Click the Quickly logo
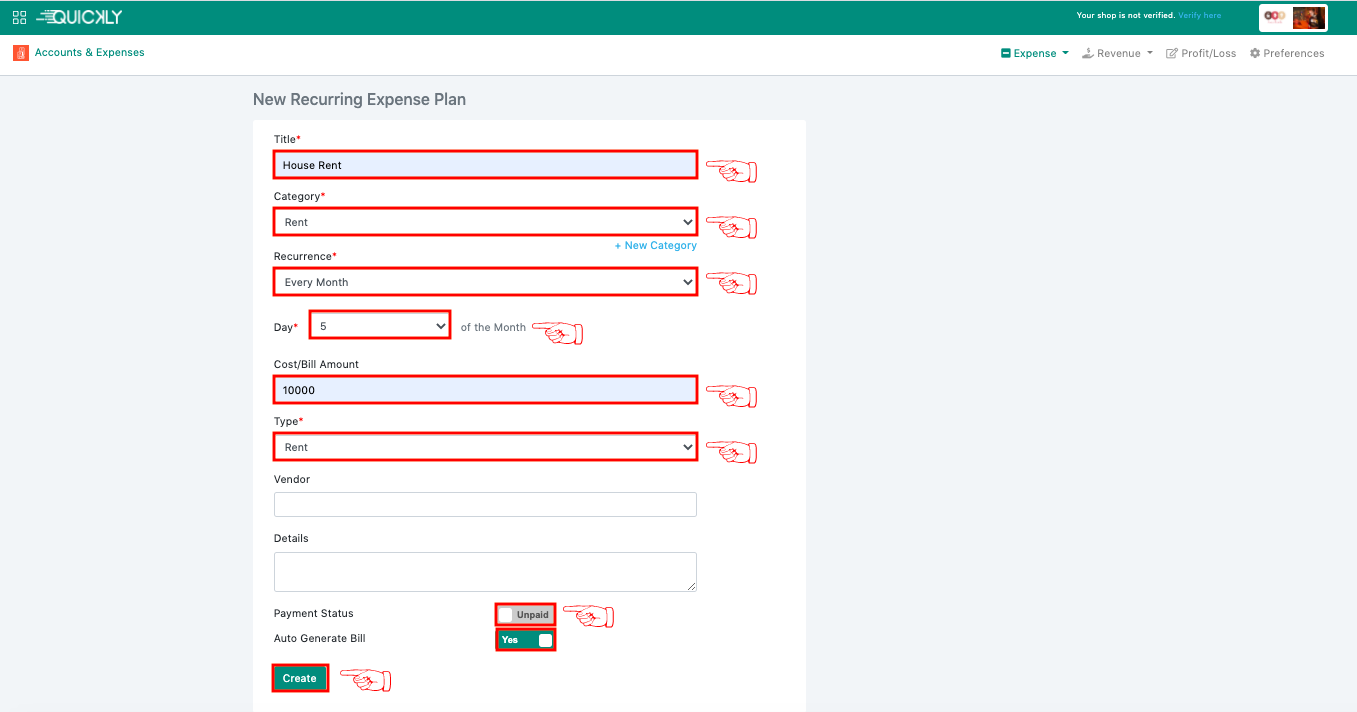The image size is (1357, 712). pyautogui.click(x=80, y=17)
